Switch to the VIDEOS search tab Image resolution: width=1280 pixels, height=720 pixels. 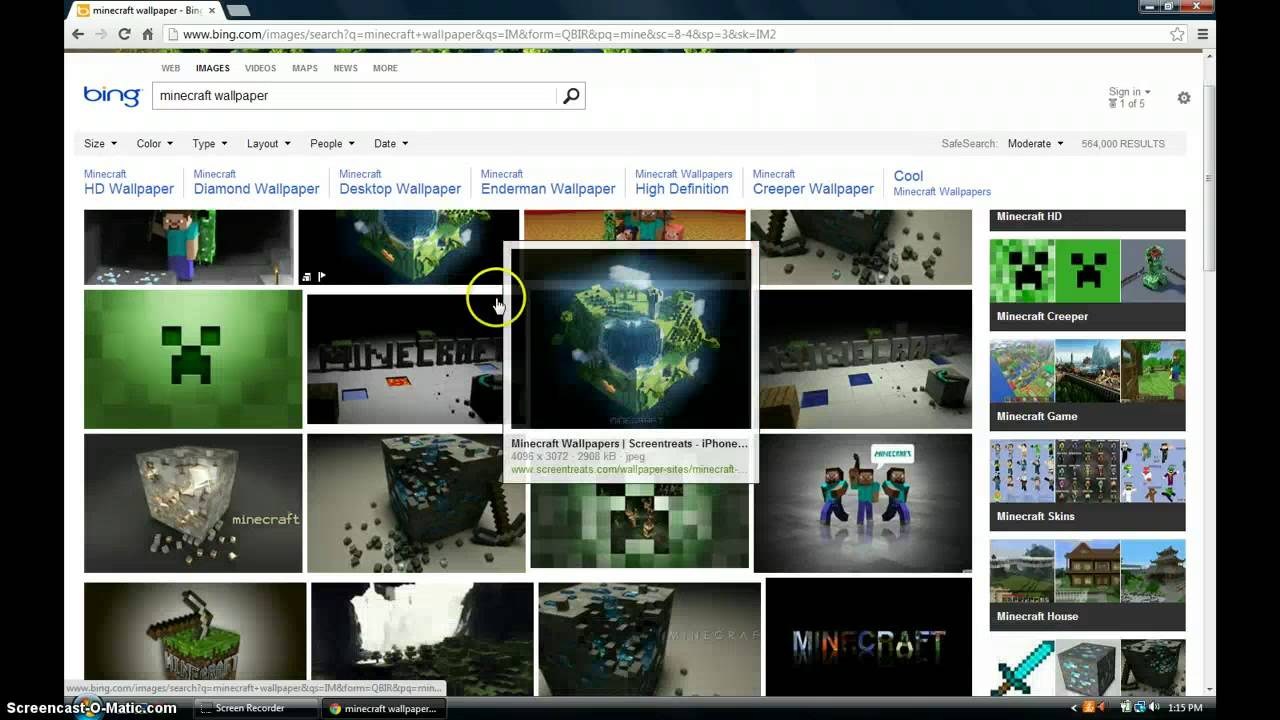(260, 68)
